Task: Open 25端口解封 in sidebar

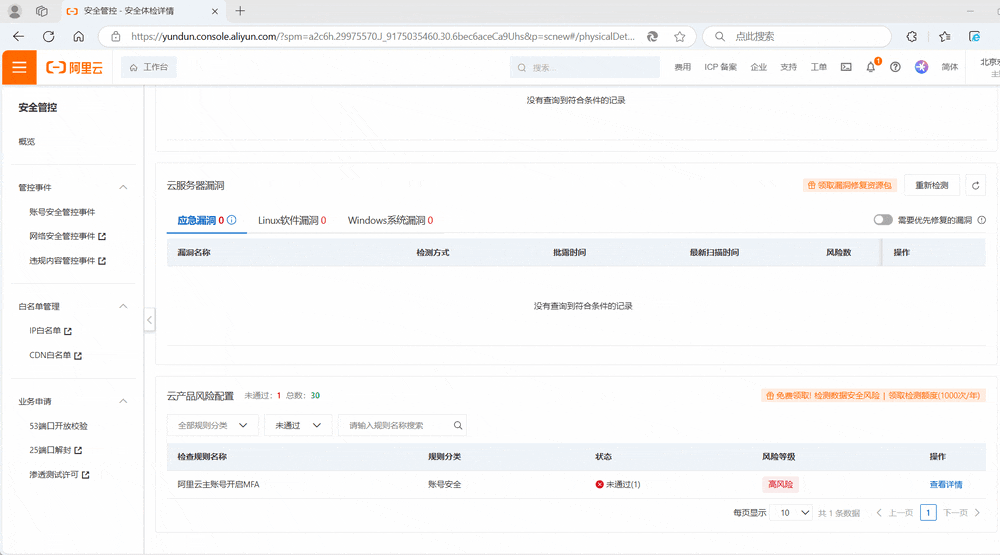Action: tap(55, 450)
